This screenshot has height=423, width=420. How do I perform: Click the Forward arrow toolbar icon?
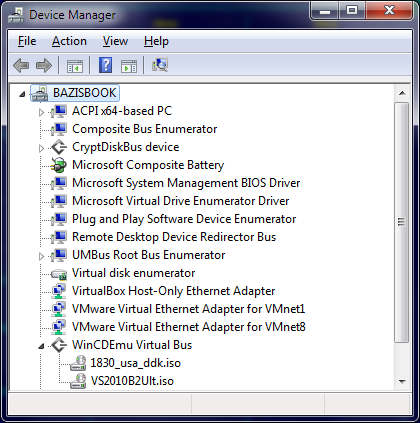point(44,65)
